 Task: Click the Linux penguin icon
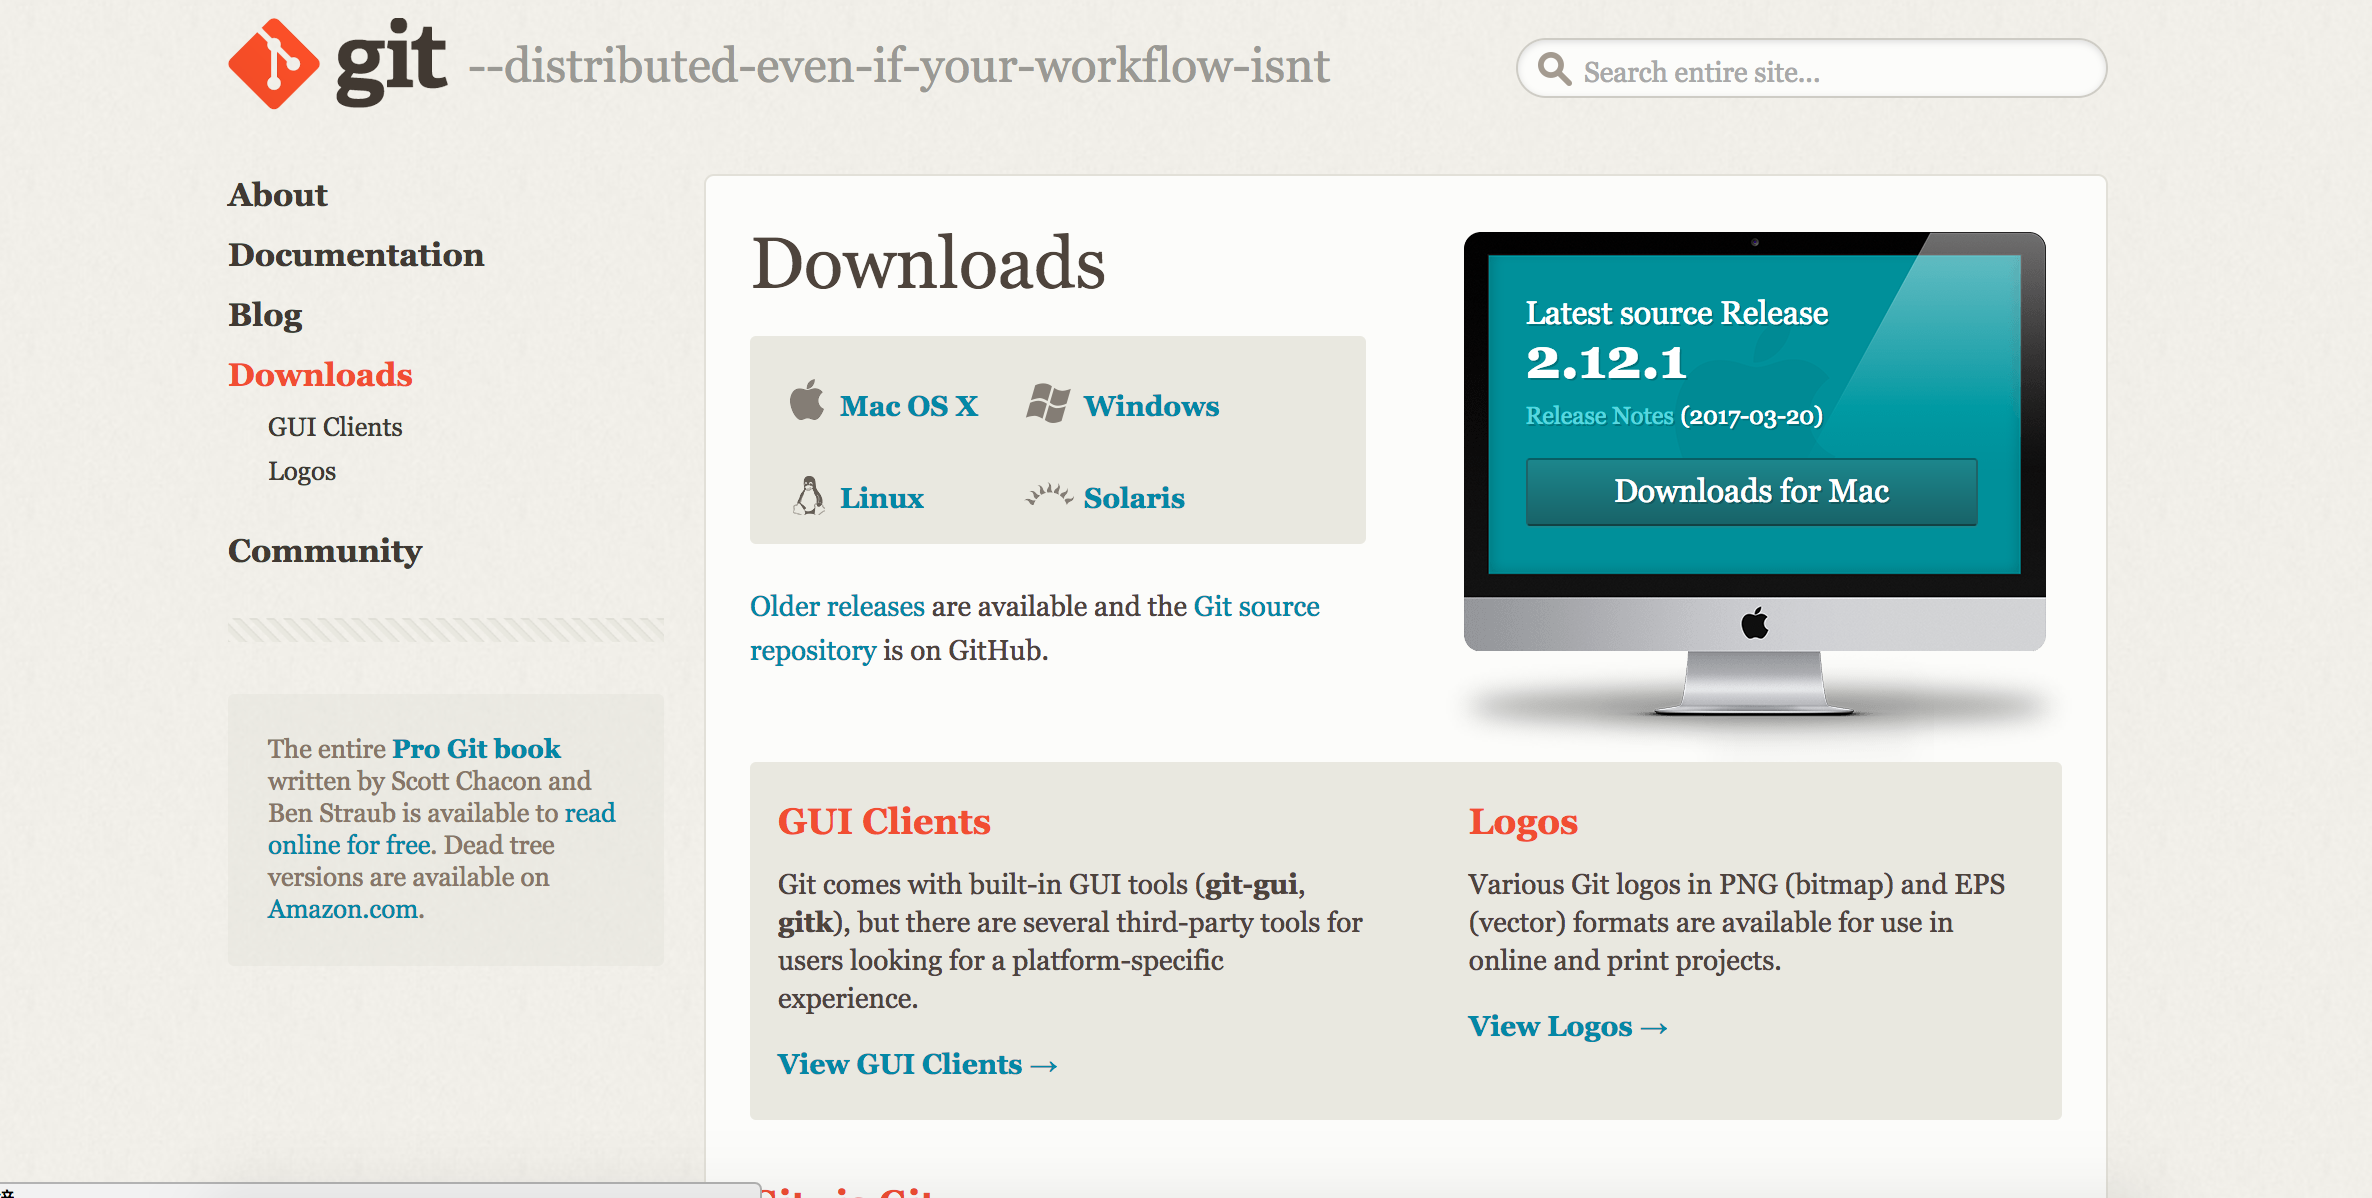[x=808, y=496]
